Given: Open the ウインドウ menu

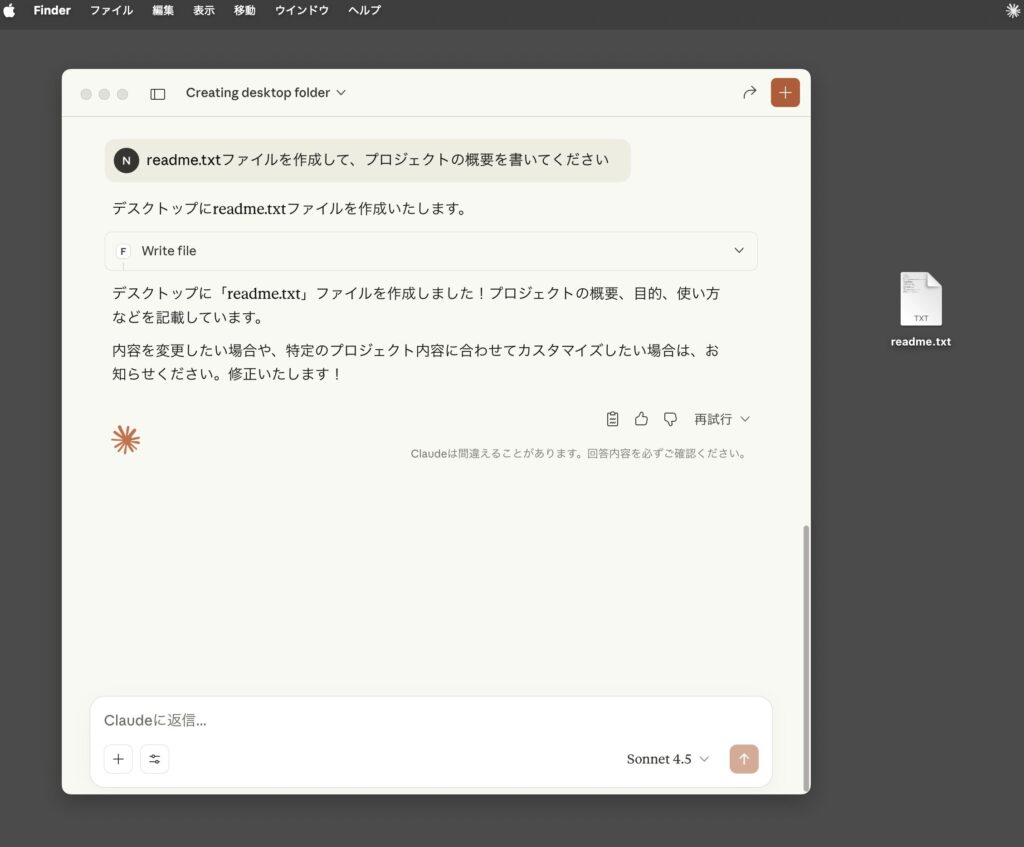Looking at the screenshot, I should tap(301, 11).
